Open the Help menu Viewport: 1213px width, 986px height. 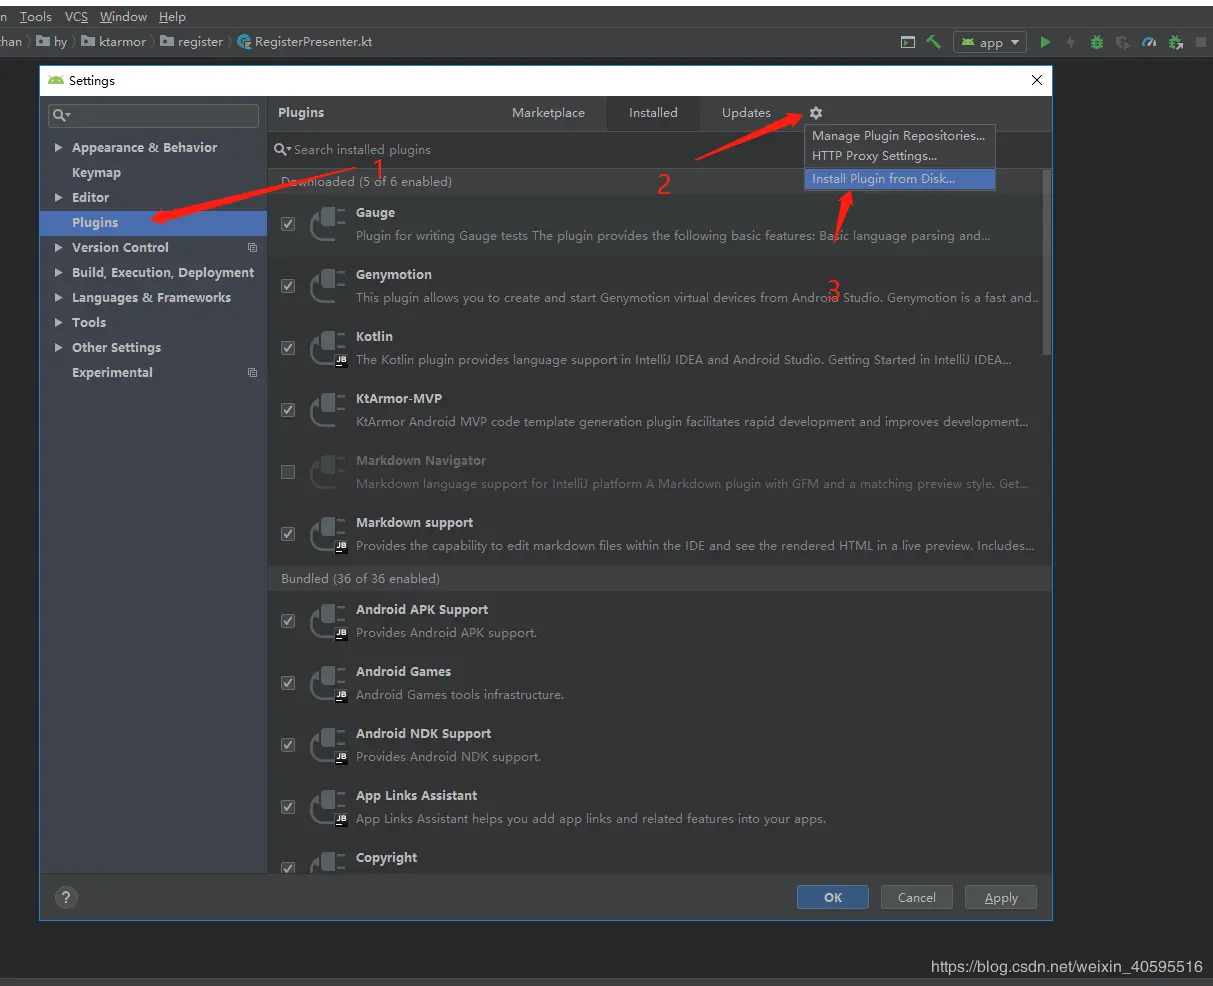(172, 17)
